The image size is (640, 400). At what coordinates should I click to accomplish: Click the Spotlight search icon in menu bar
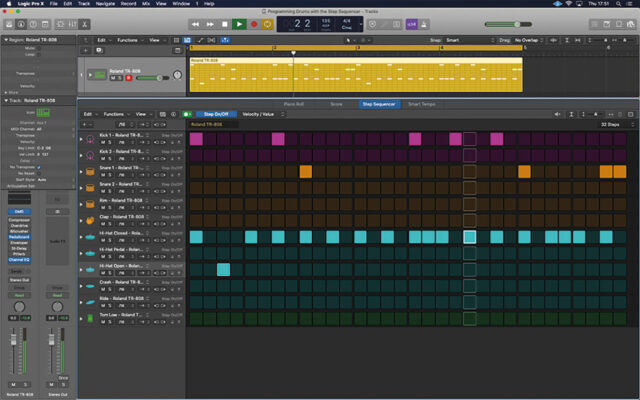point(618,4)
